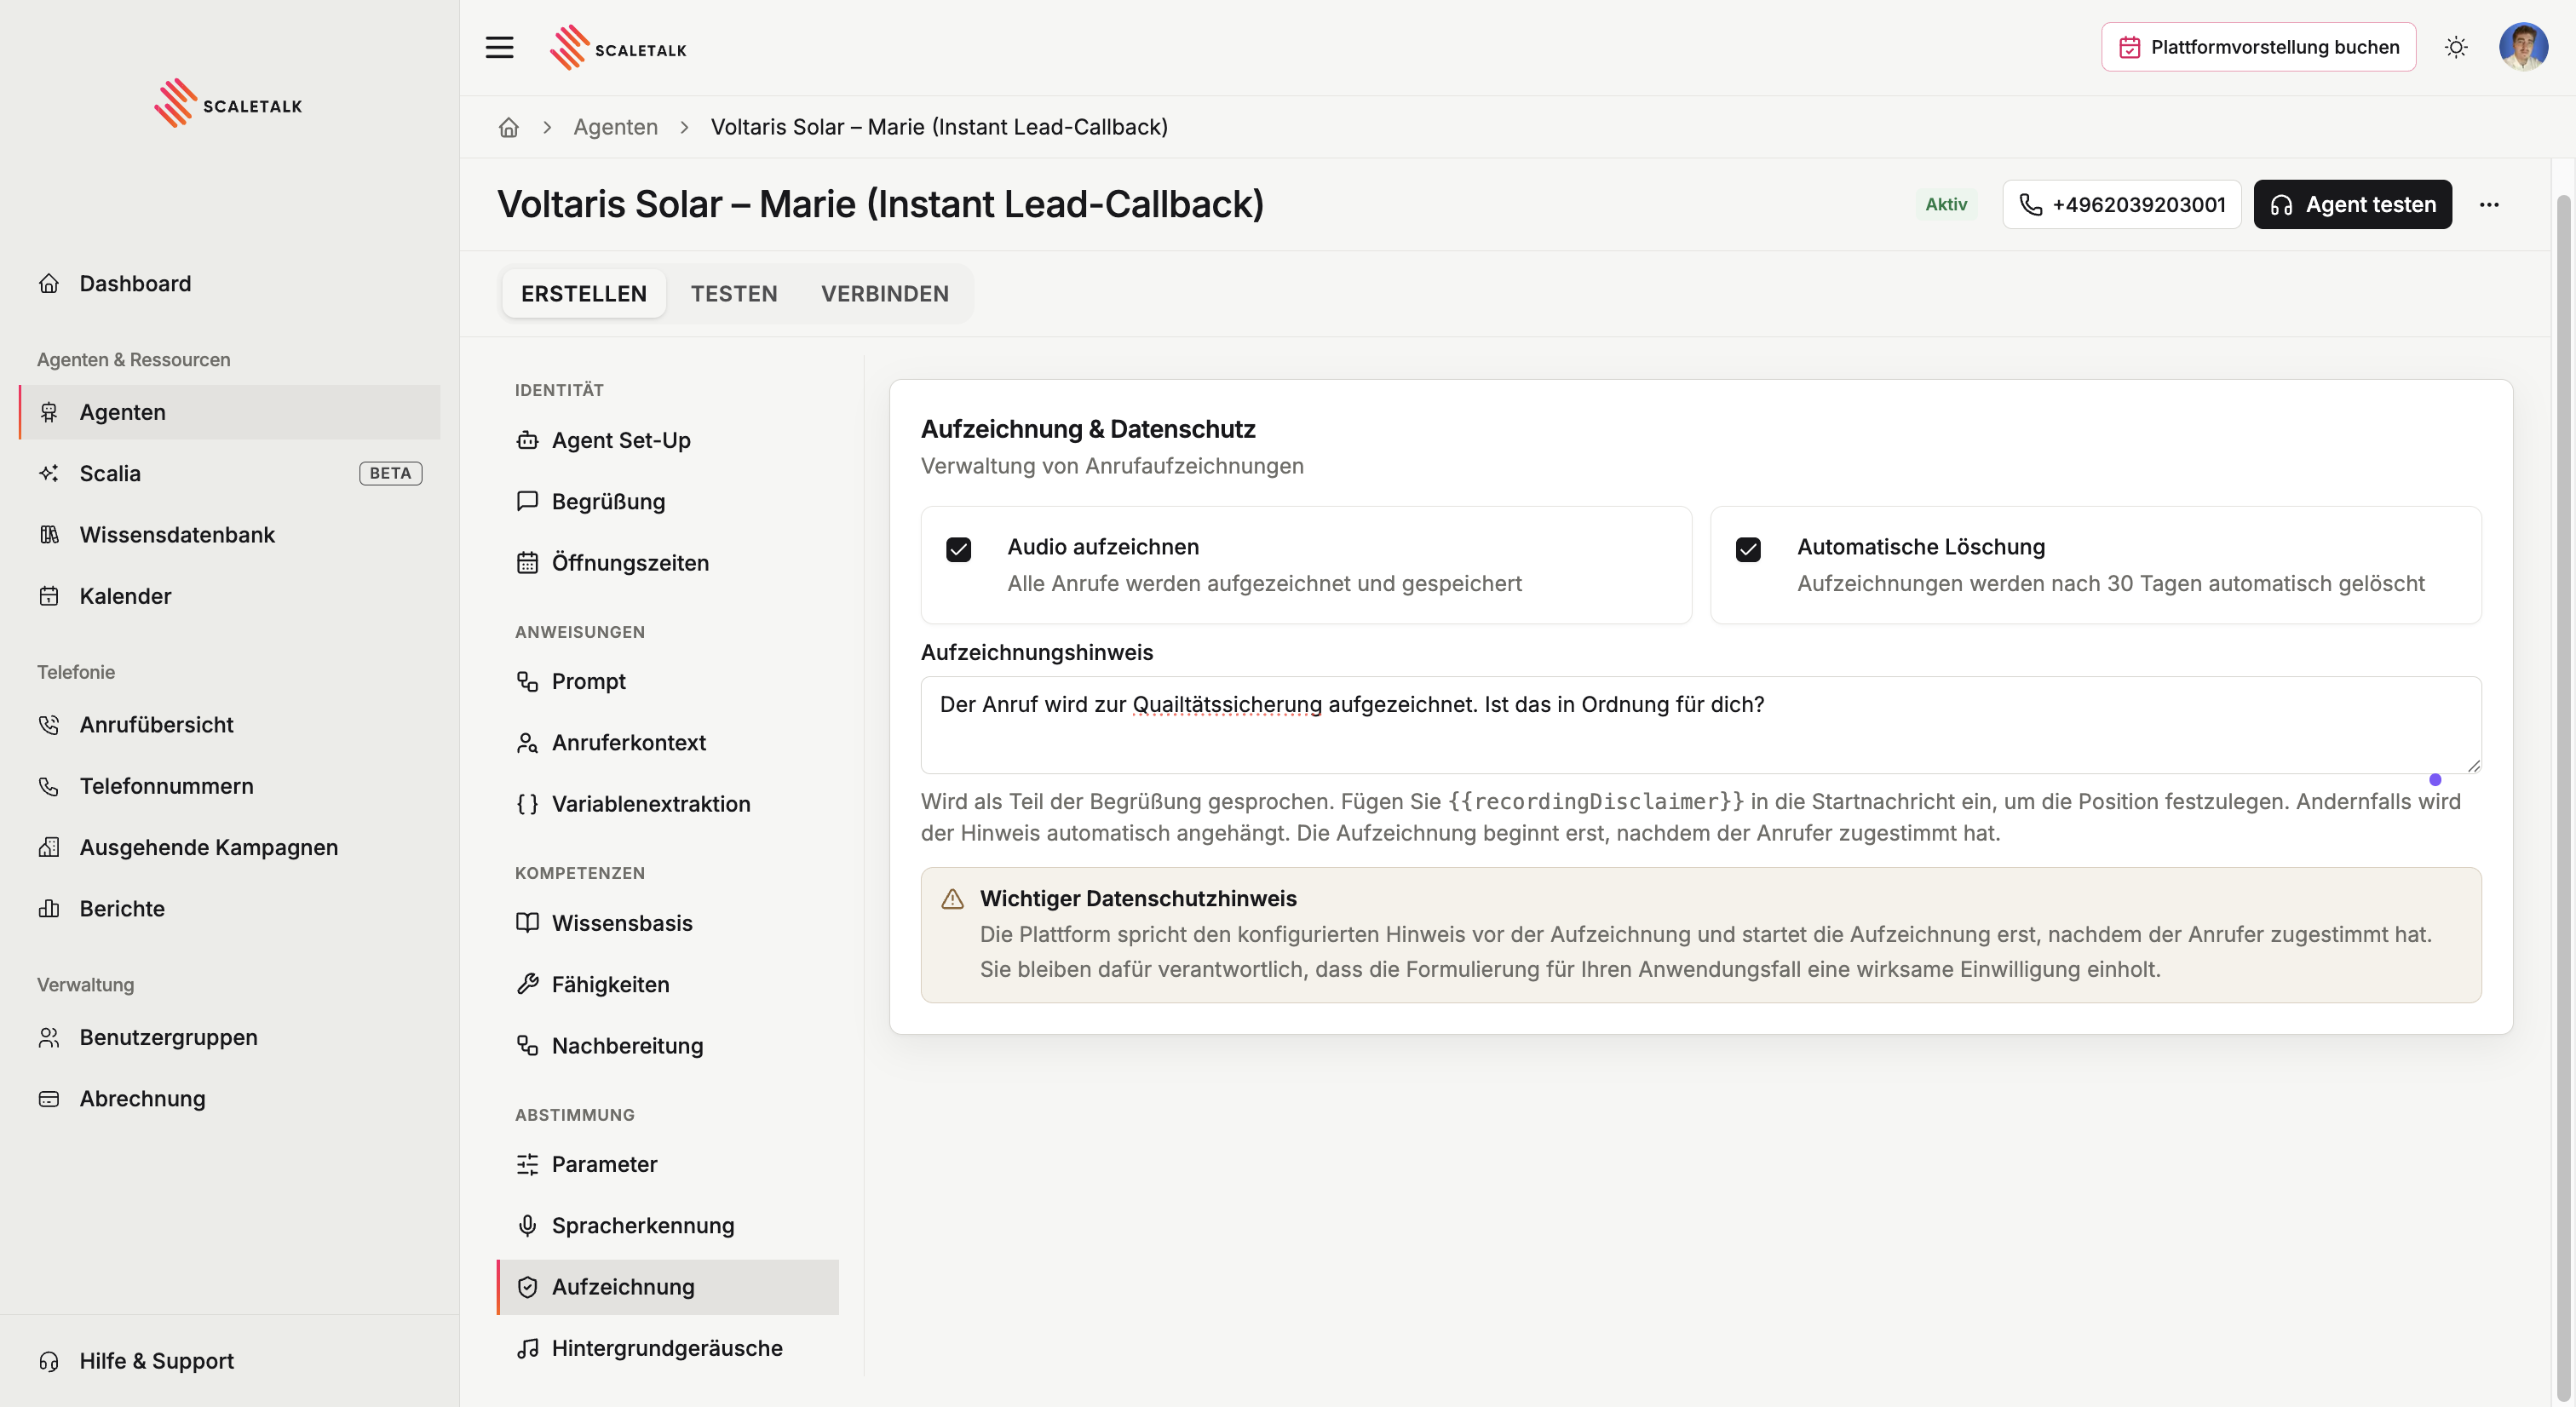The width and height of the screenshot is (2576, 1407).
Task: Open the Hintergrundgeräusche settings section
Action: coord(668,1348)
